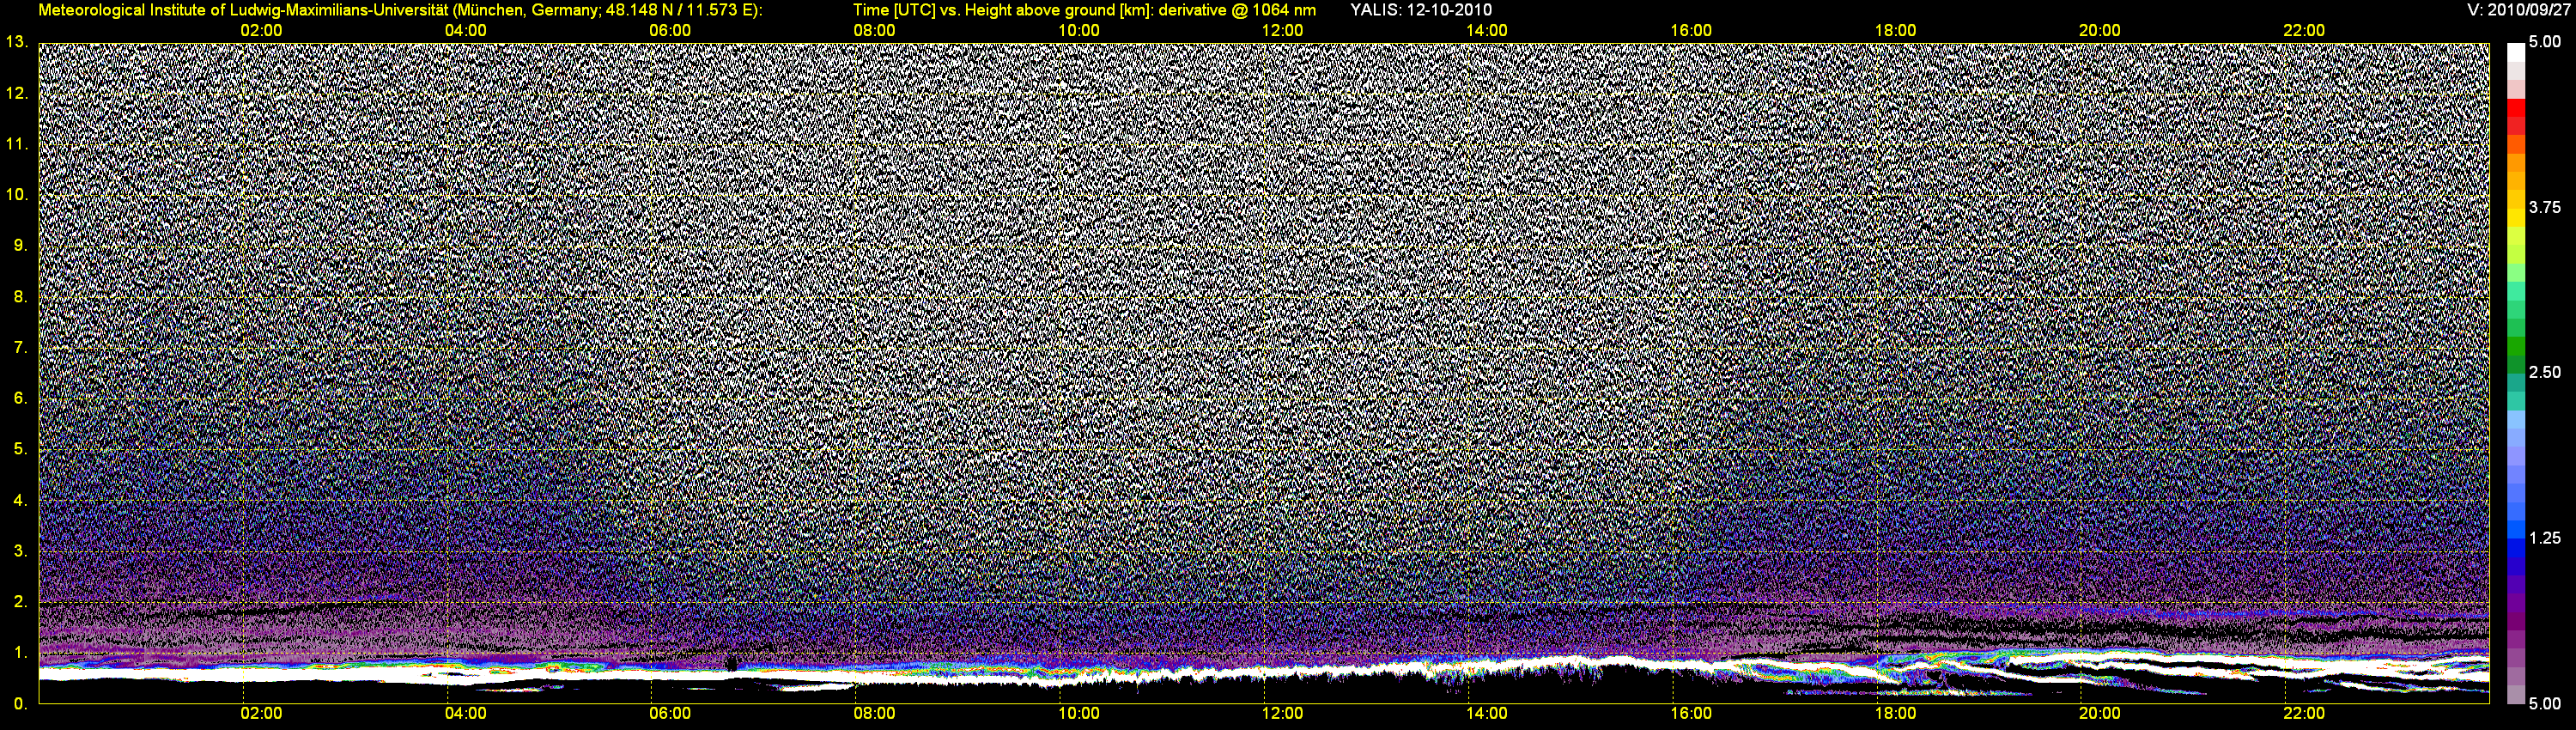Click the 7. km height axis label
This screenshot has width=2576, height=730.
point(21,347)
